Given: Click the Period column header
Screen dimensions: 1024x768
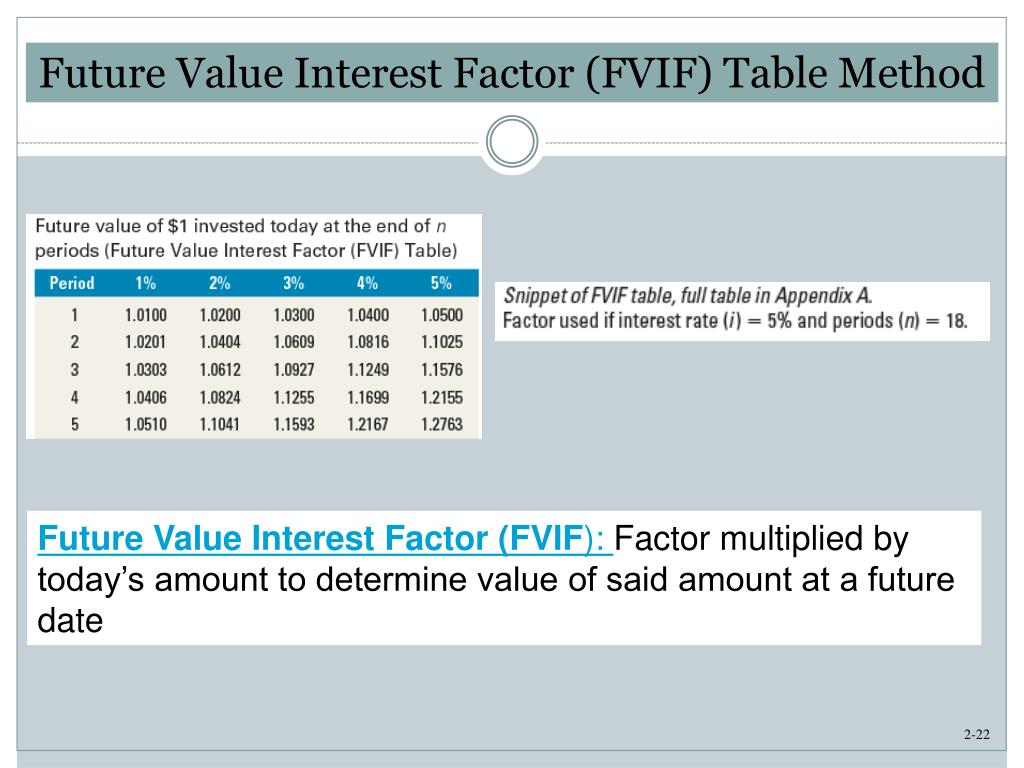Looking at the screenshot, I should 72,283.
